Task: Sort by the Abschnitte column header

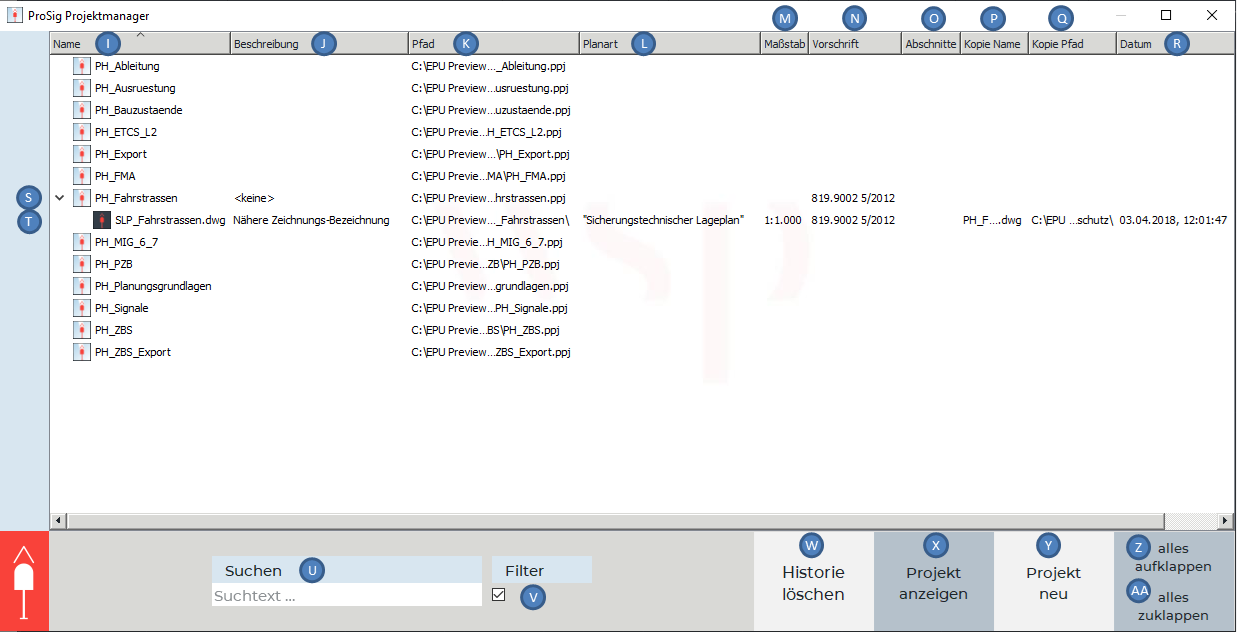Action: point(930,44)
